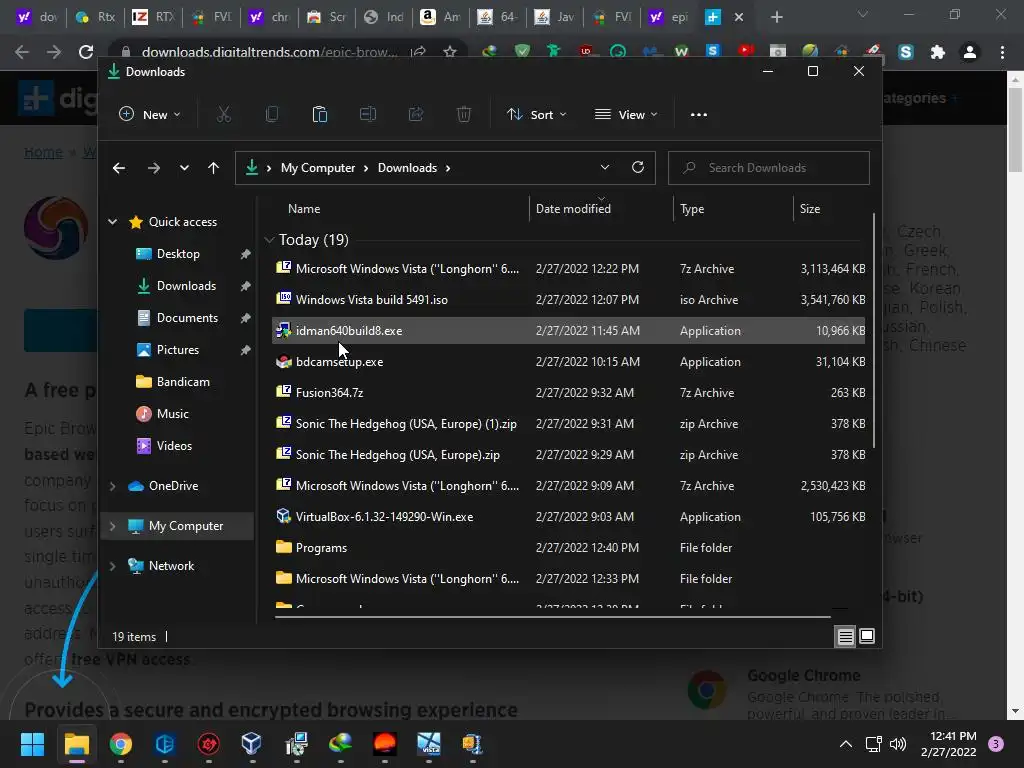The width and height of the screenshot is (1024, 768).
Task: Click the Home breadcrumb link on webpage
Action: point(43,152)
